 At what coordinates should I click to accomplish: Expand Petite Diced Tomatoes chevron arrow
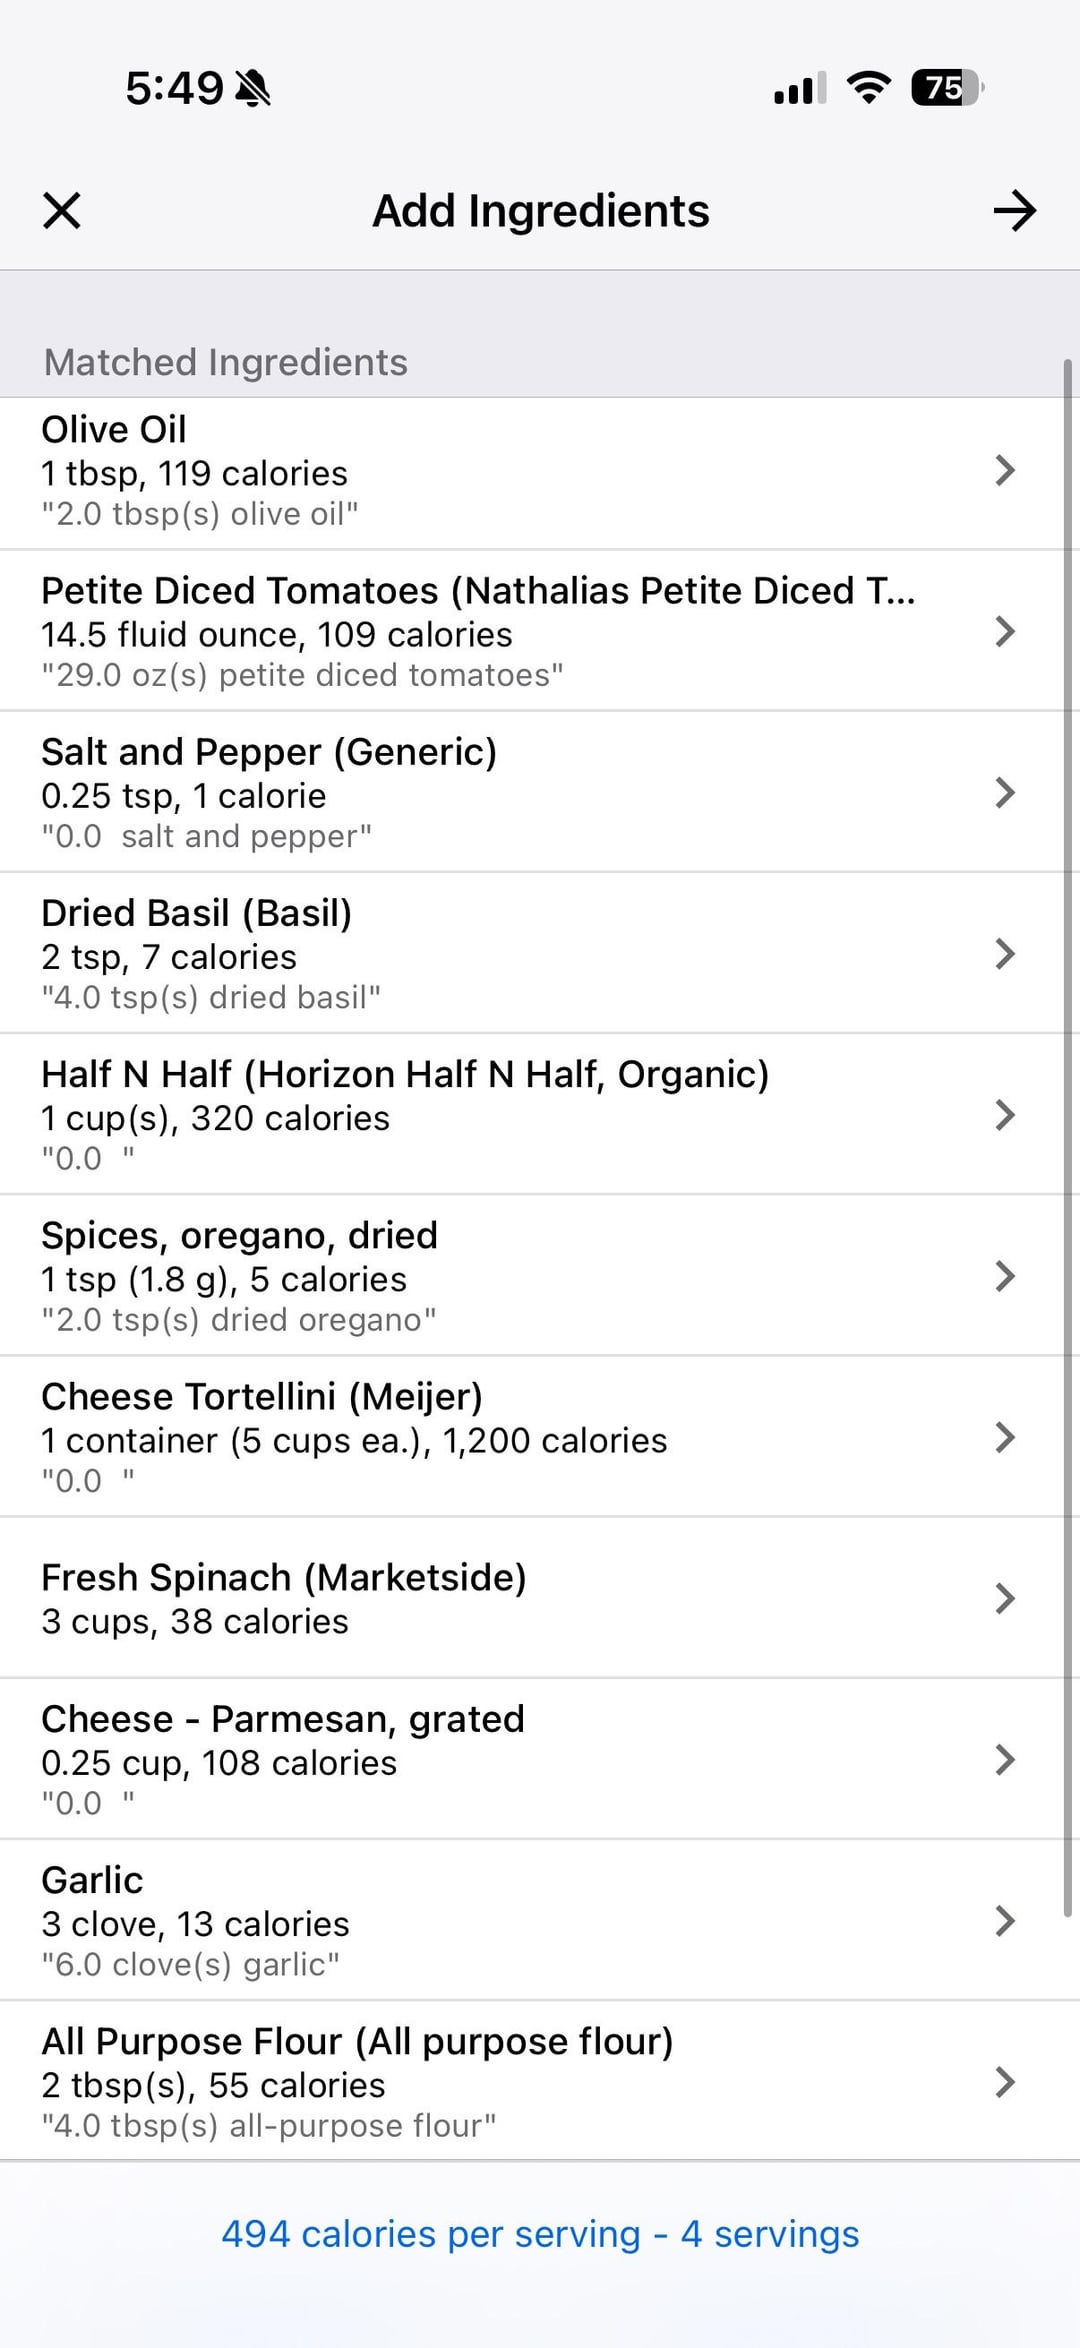point(1005,631)
